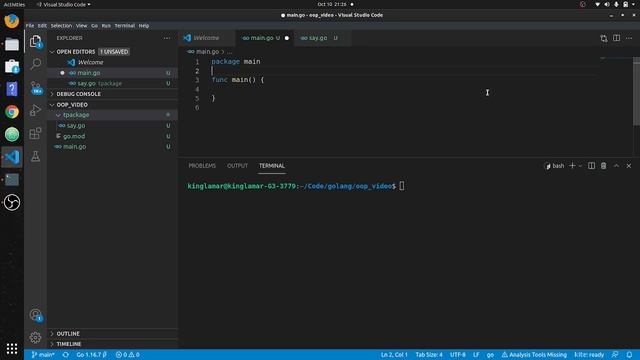Open the View menu

point(81,25)
